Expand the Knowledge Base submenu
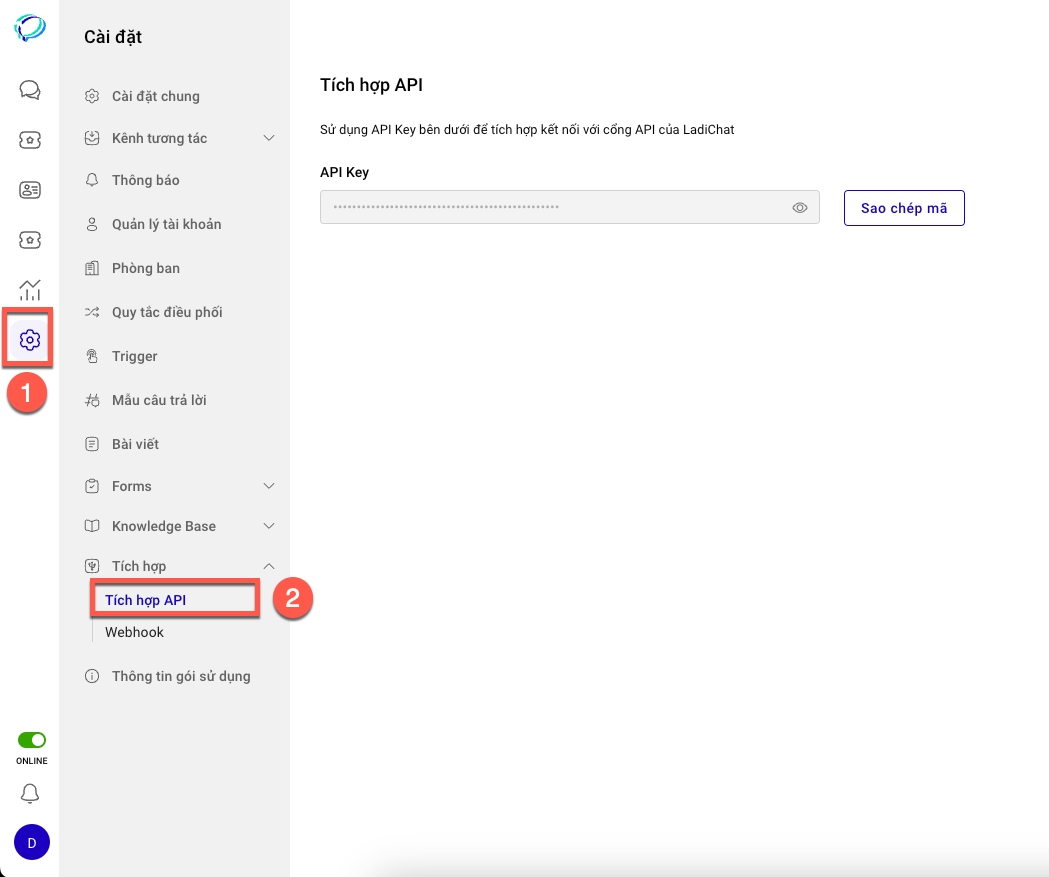1049x877 pixels. click(268, 526)
